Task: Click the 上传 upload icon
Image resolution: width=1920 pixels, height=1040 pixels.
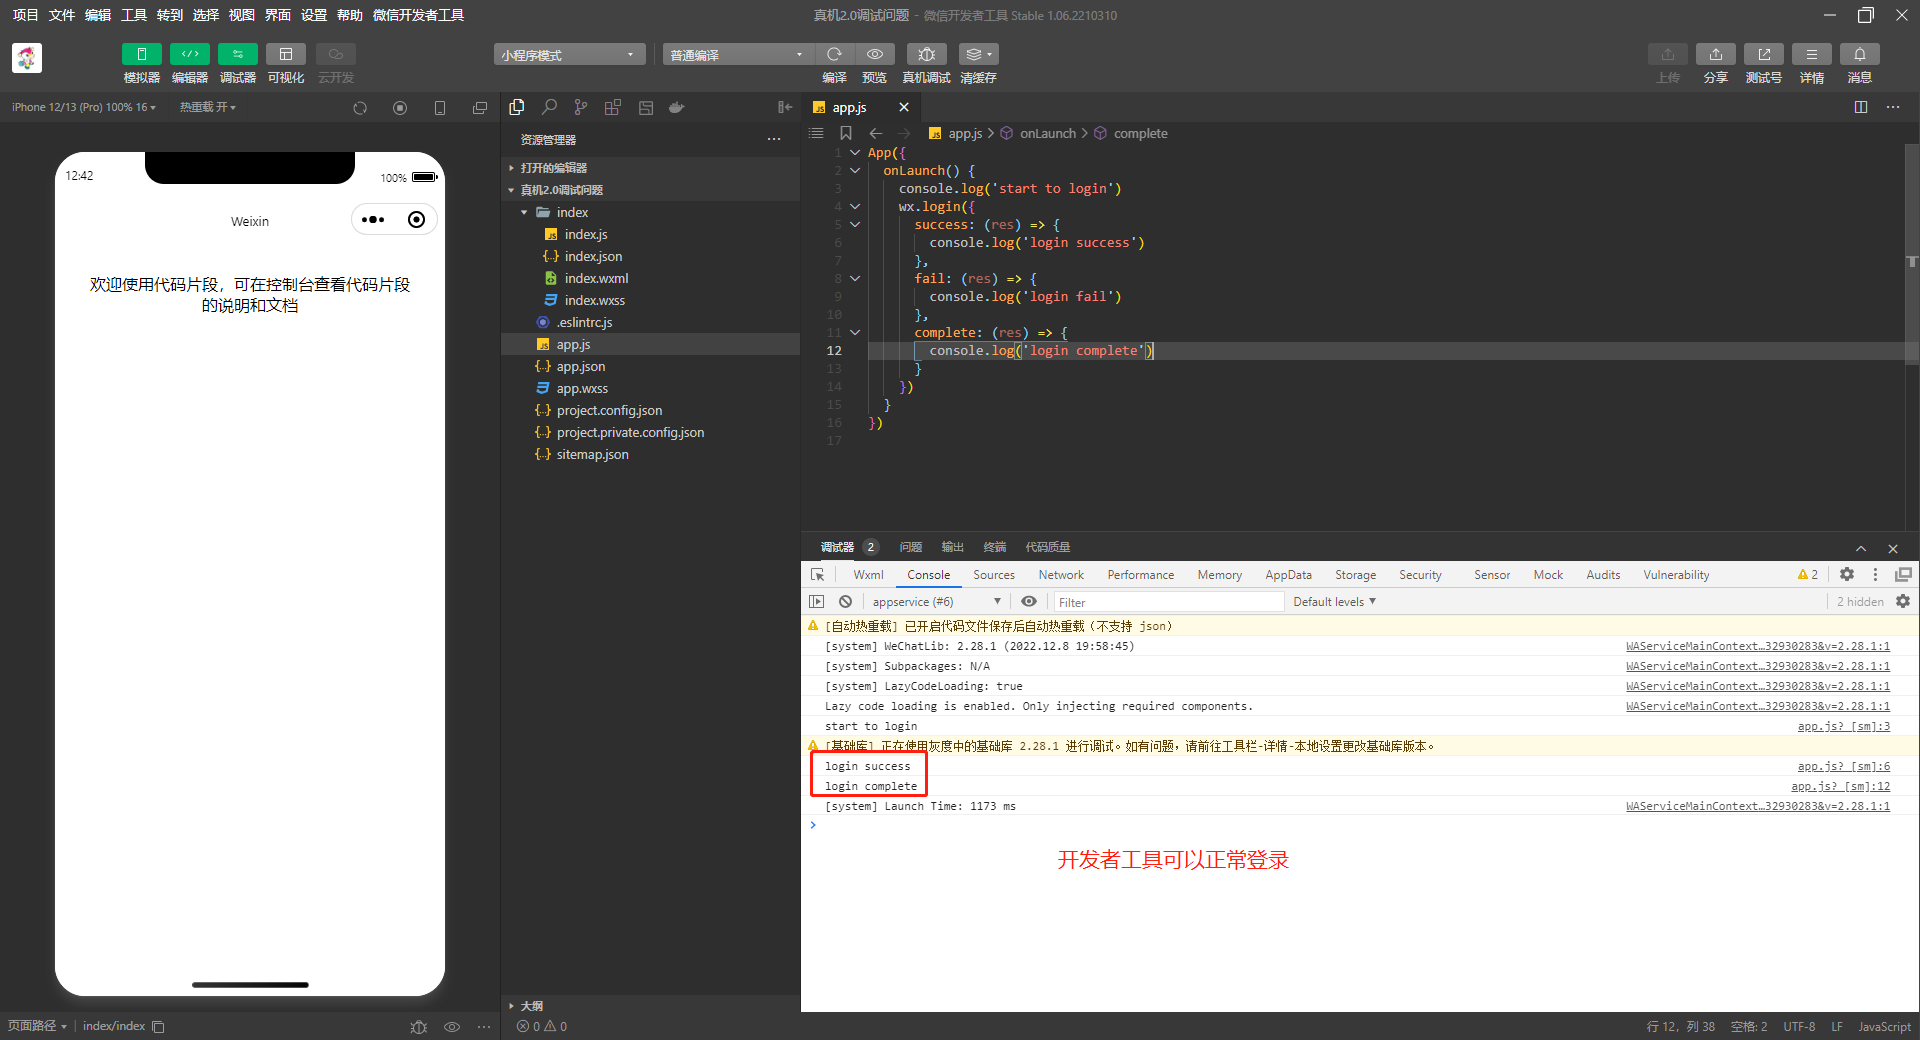Action: tap(1668, 54)
